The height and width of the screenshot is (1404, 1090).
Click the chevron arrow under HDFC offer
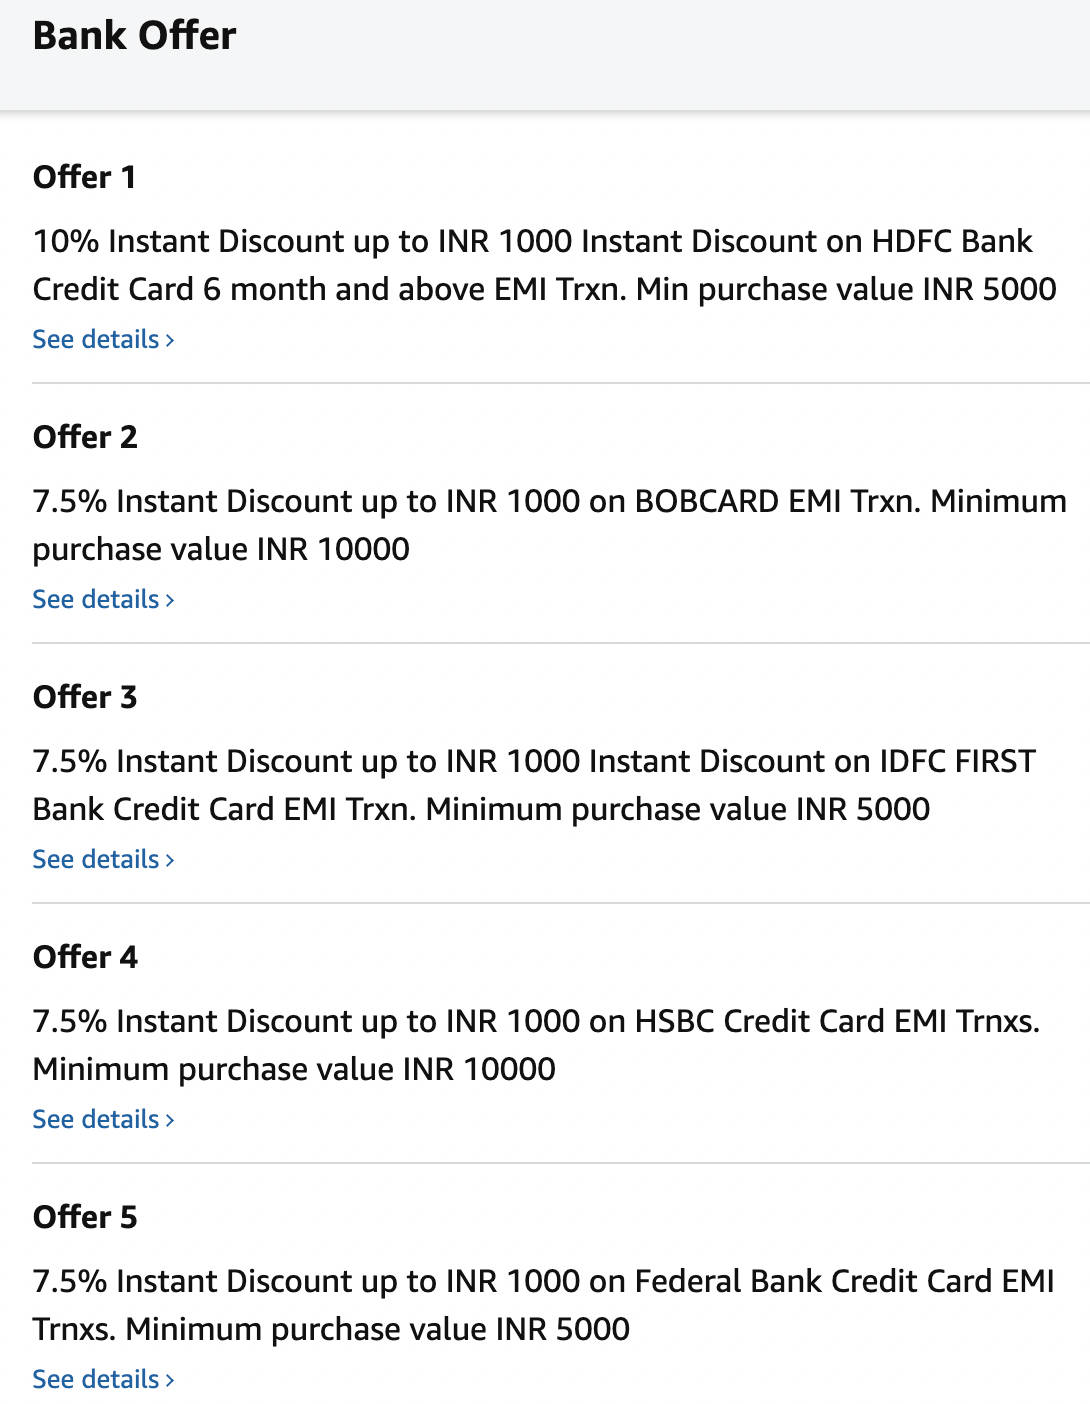pos(170,341)
